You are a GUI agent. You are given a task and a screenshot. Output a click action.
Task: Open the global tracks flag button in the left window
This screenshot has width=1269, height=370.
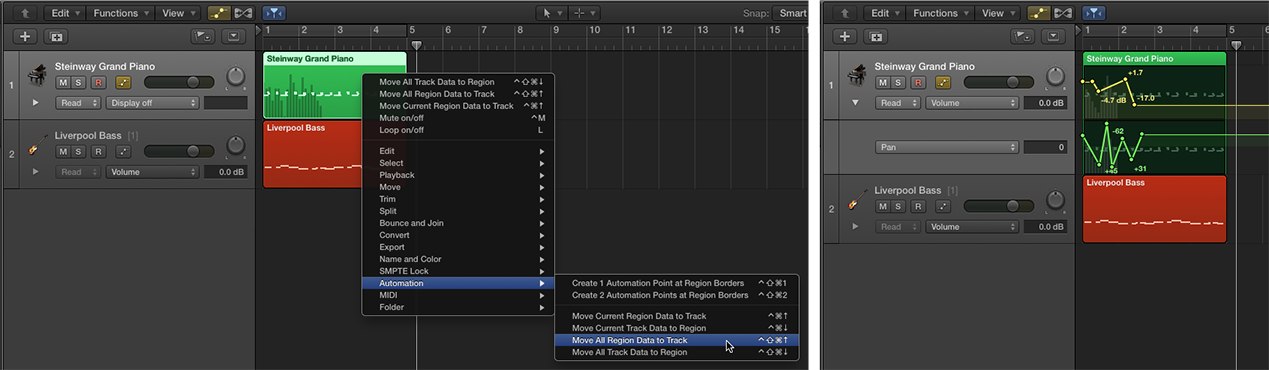[x=203, y=36]
